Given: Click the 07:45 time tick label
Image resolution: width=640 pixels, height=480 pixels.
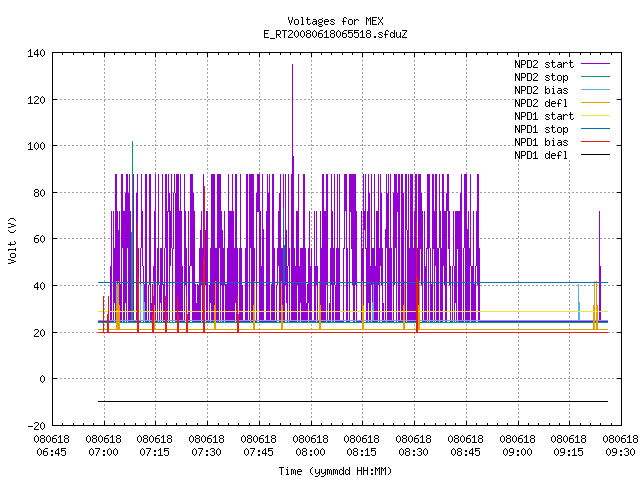Looking at the screenshot, I should coord(258,452).
